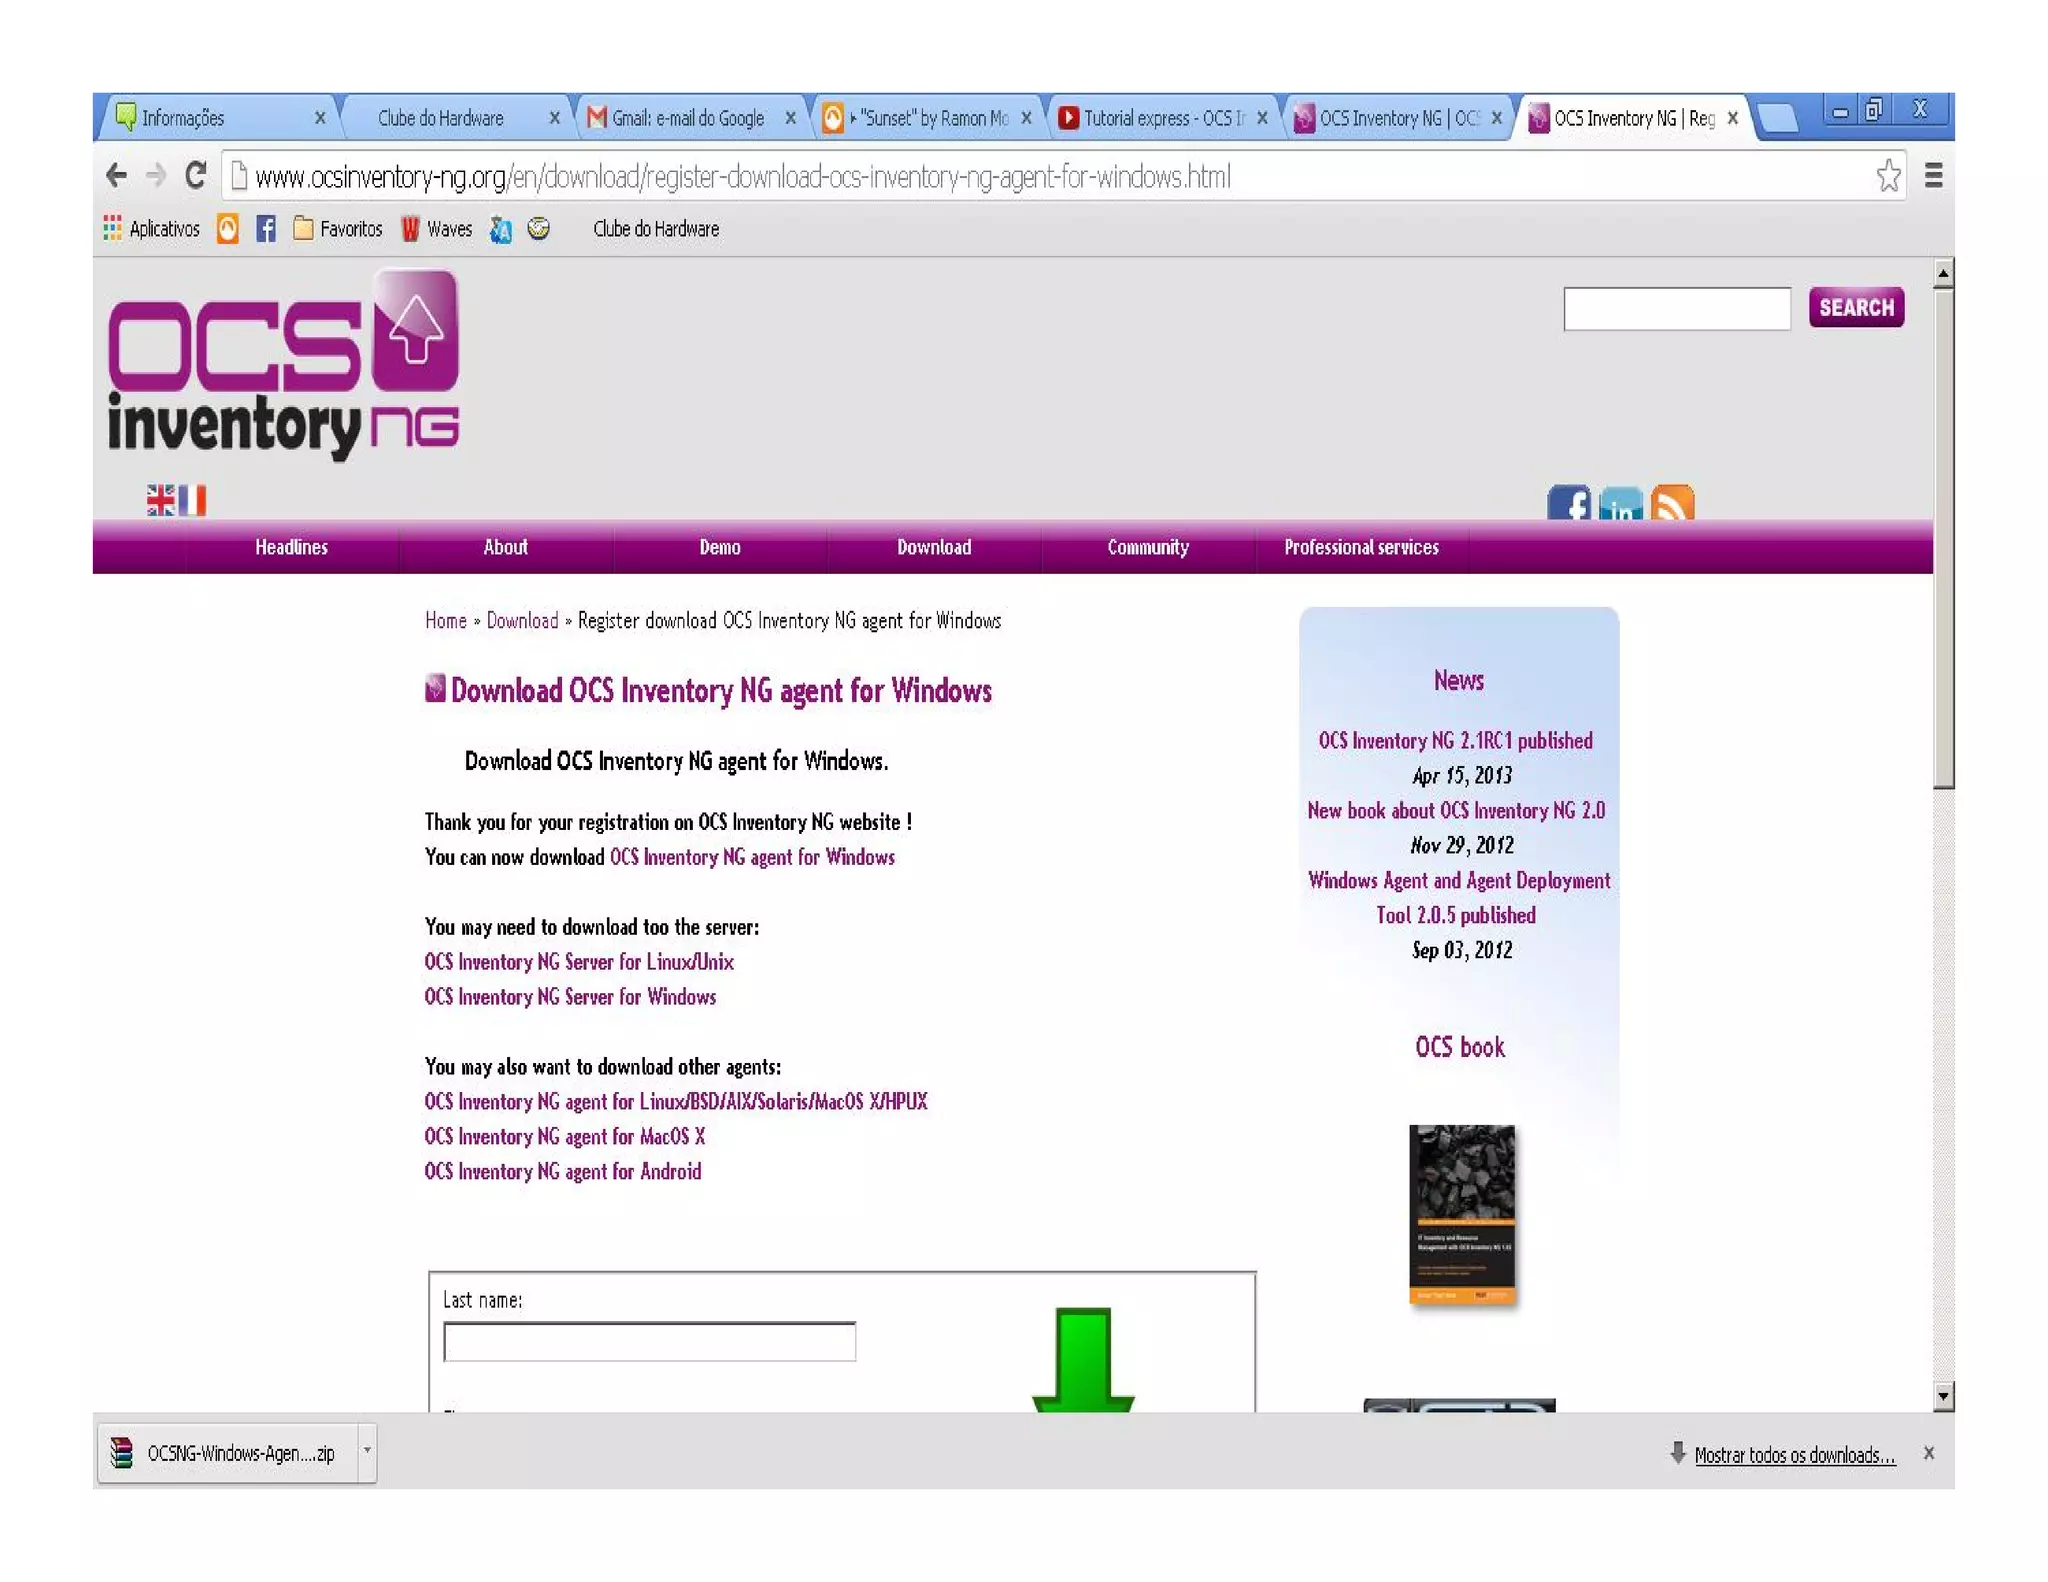
Task: Click the RSS feed icon
Action: [1672, 503]
